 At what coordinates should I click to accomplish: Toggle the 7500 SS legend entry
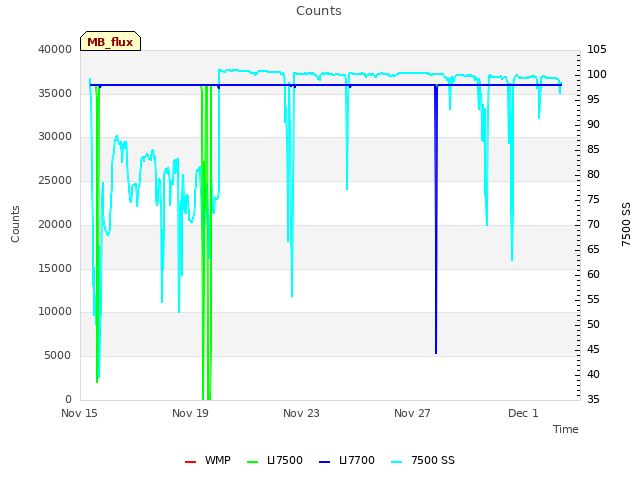pyautogui.click(x=423, y=460)
